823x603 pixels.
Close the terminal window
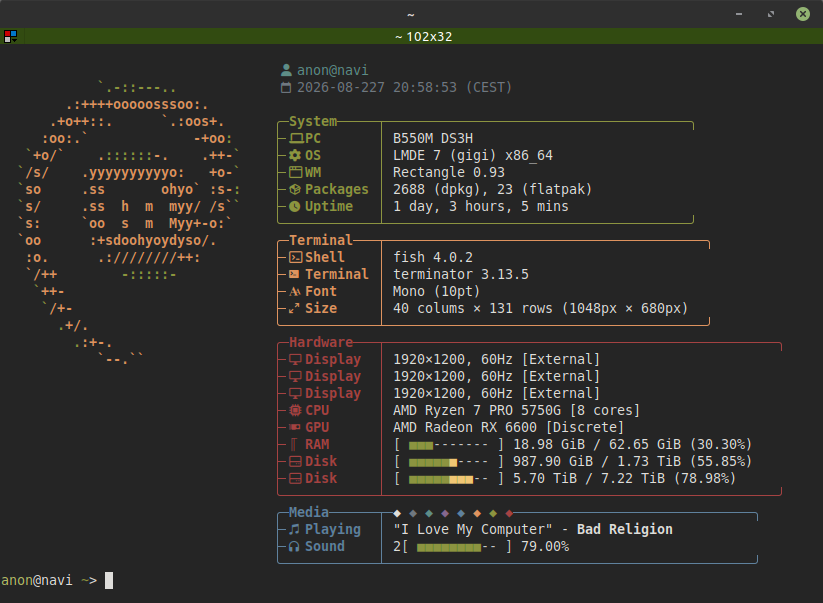tap(803, 14)
